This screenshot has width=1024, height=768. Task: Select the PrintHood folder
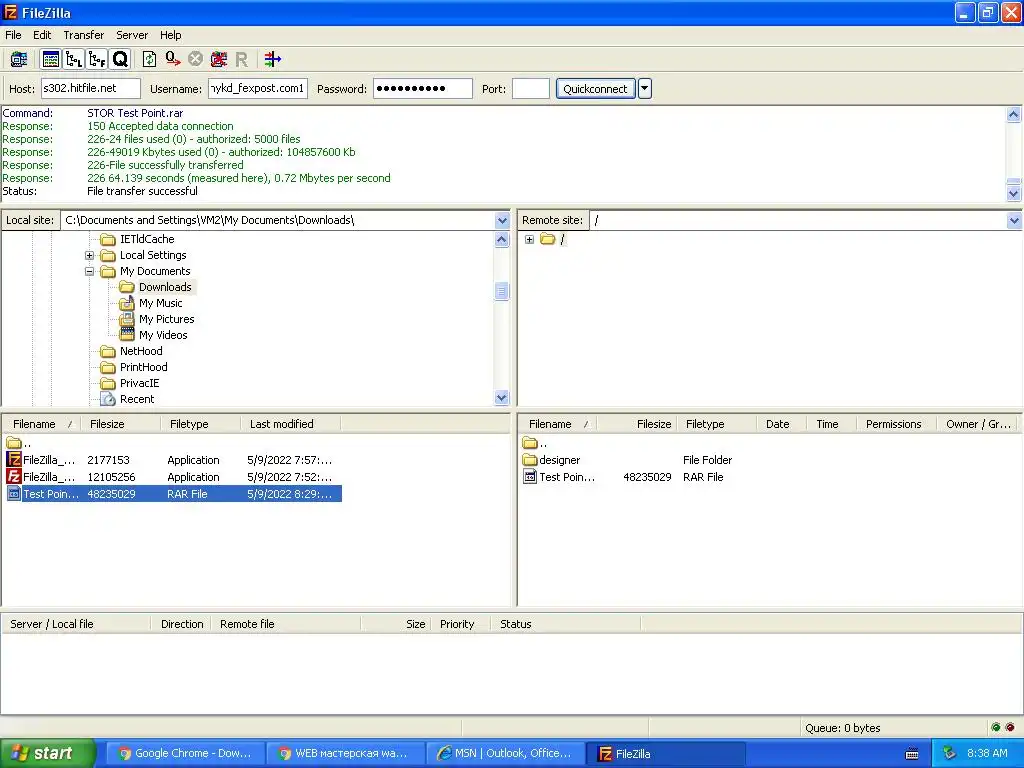pos(144,367)
